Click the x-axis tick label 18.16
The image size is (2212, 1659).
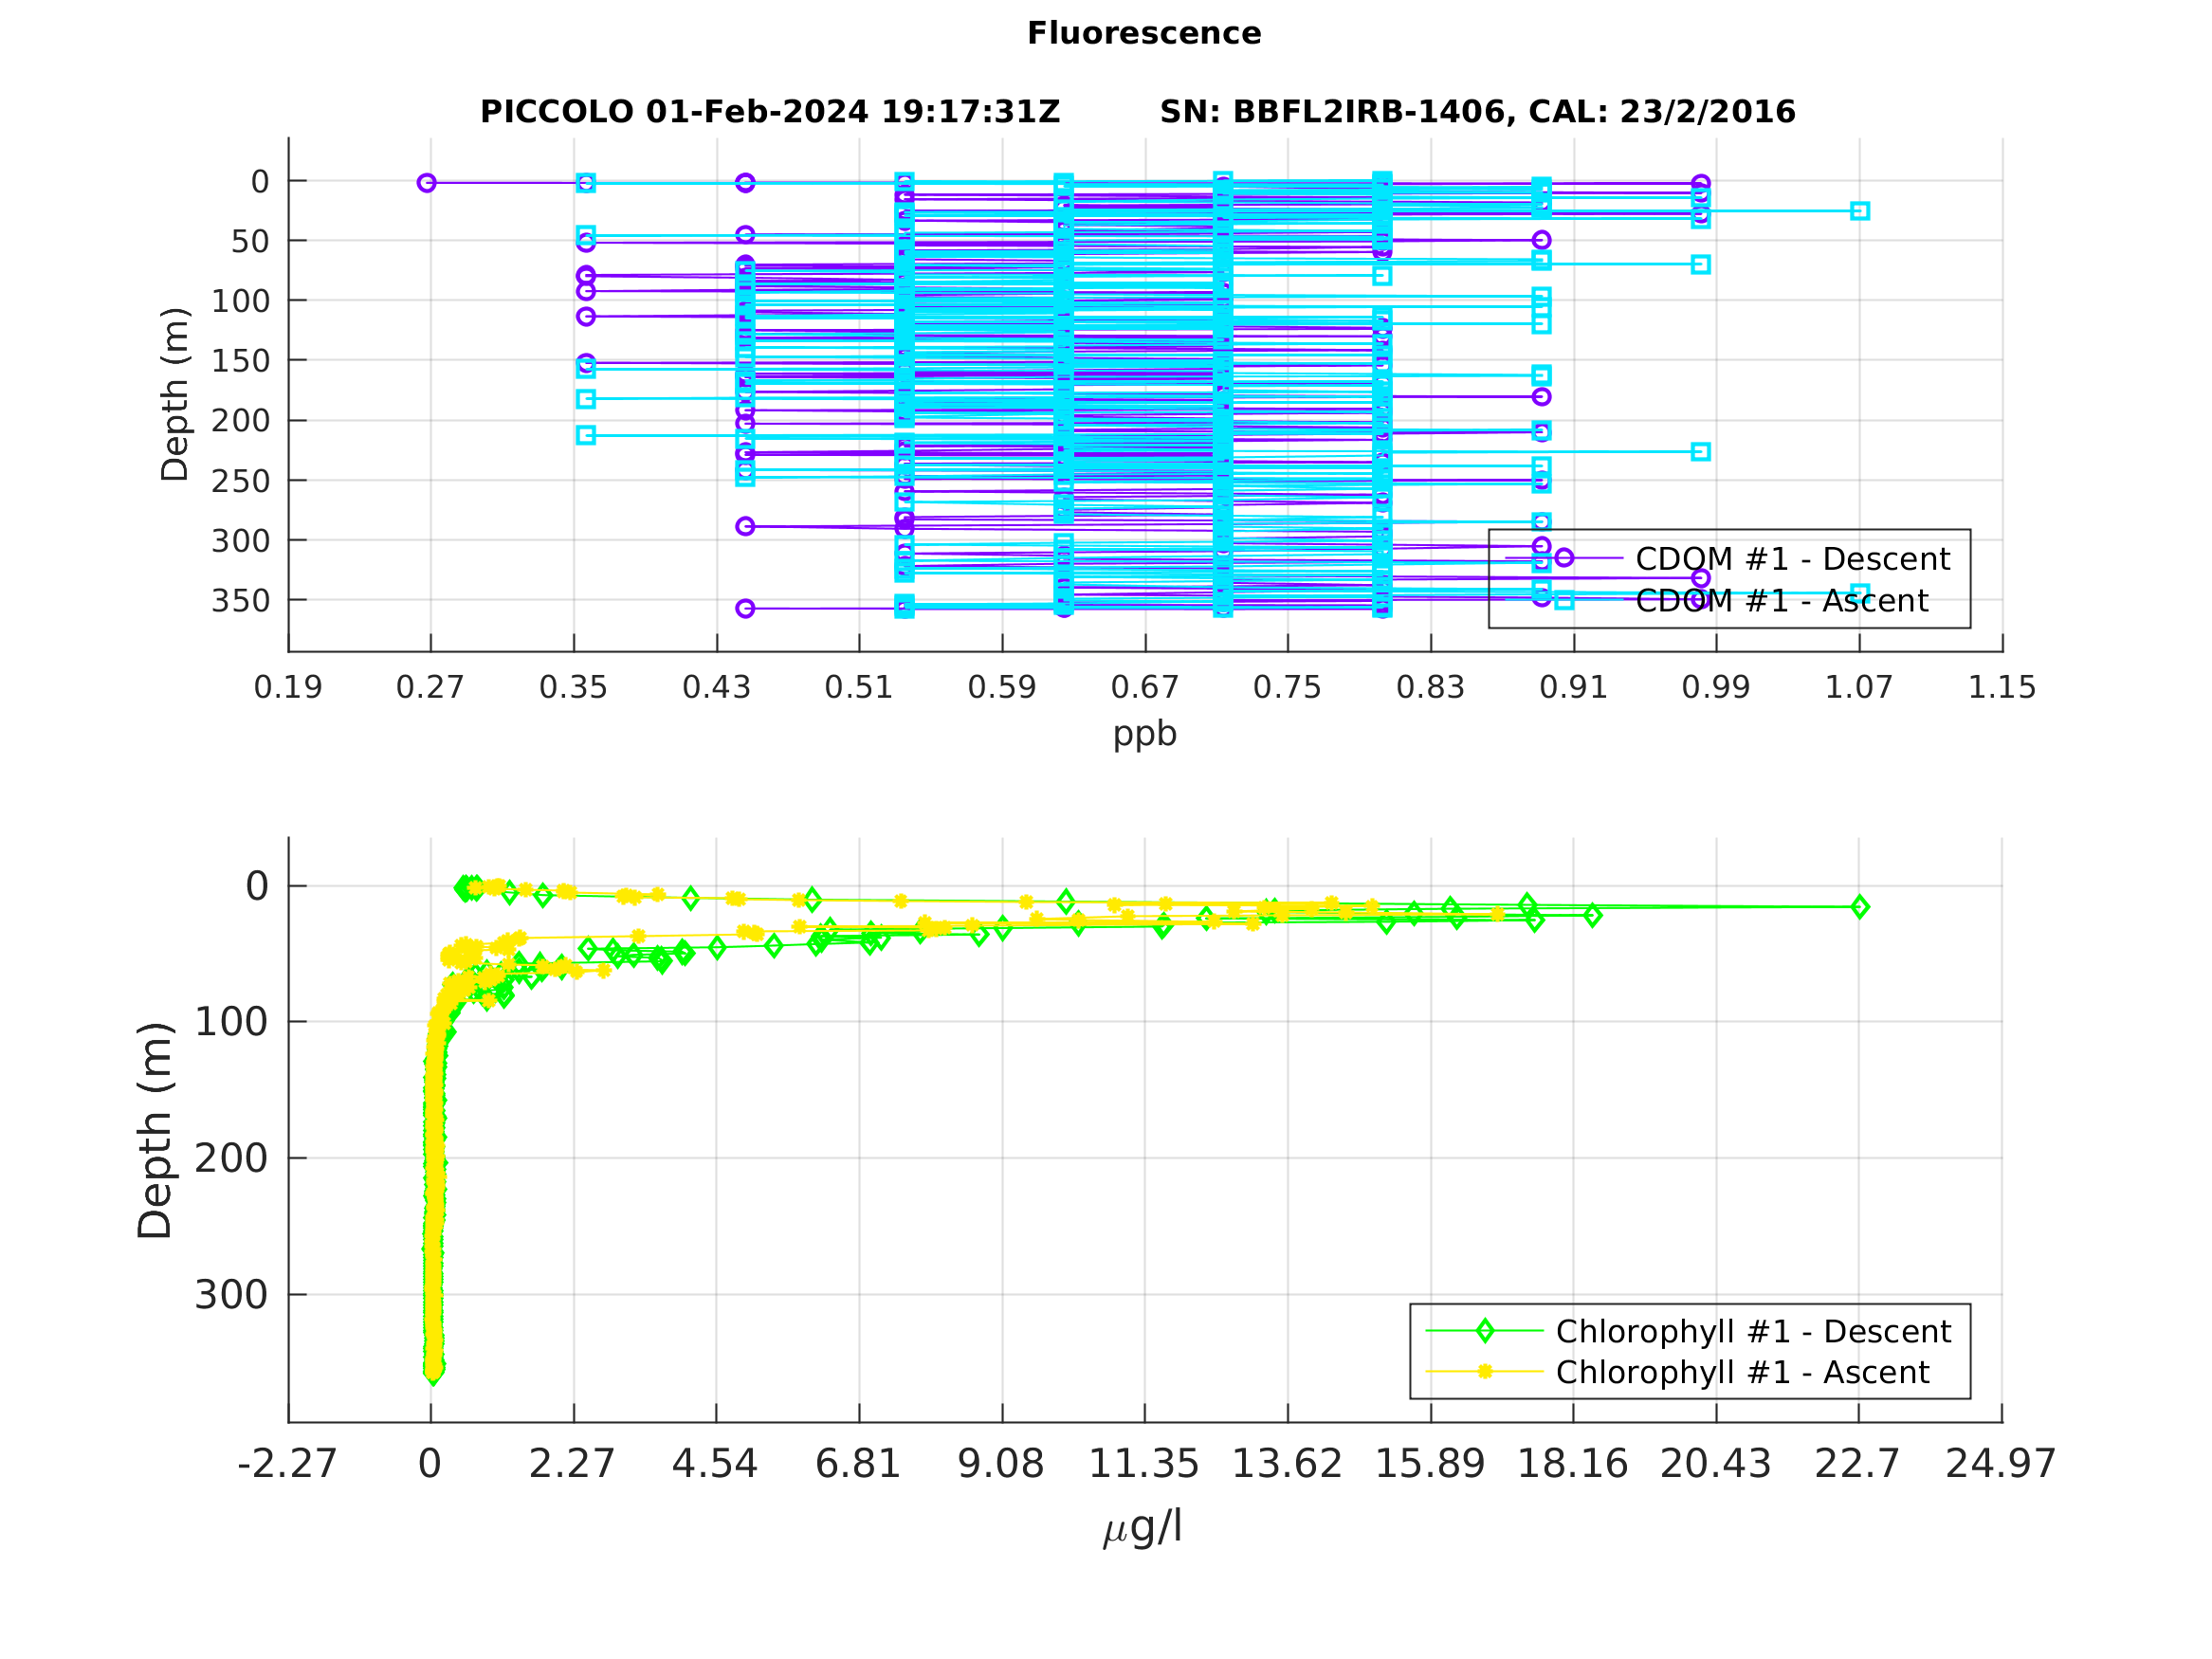pos(1573,1465)
